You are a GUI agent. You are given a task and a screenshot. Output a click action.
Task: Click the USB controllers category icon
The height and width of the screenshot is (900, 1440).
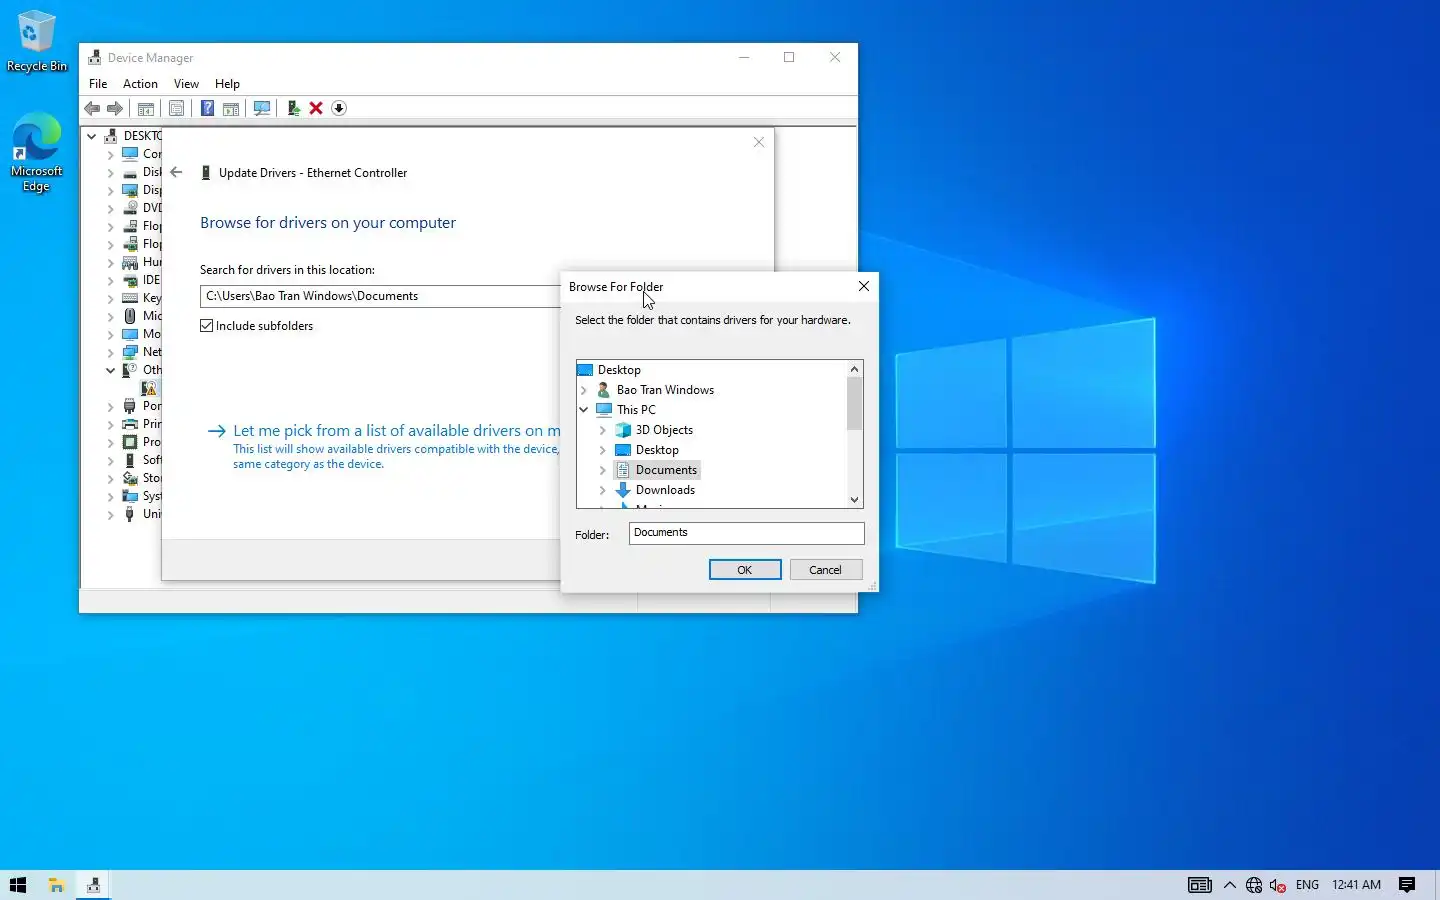(x=130, y=514)
